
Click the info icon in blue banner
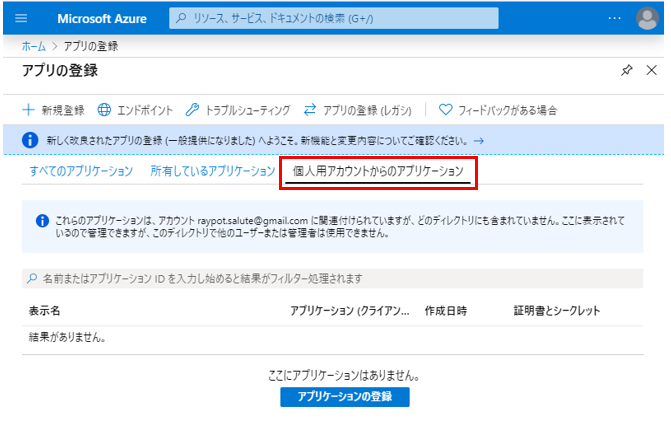pos(30,140)
